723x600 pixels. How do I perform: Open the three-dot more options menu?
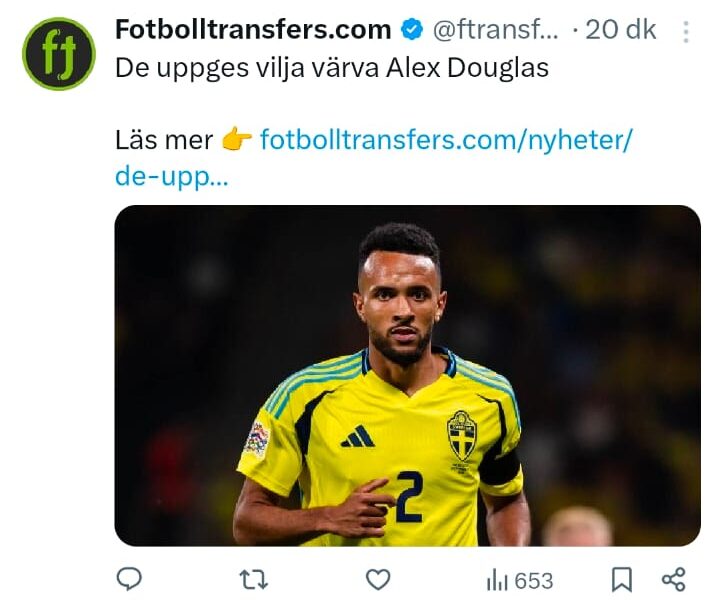point(686,32)
